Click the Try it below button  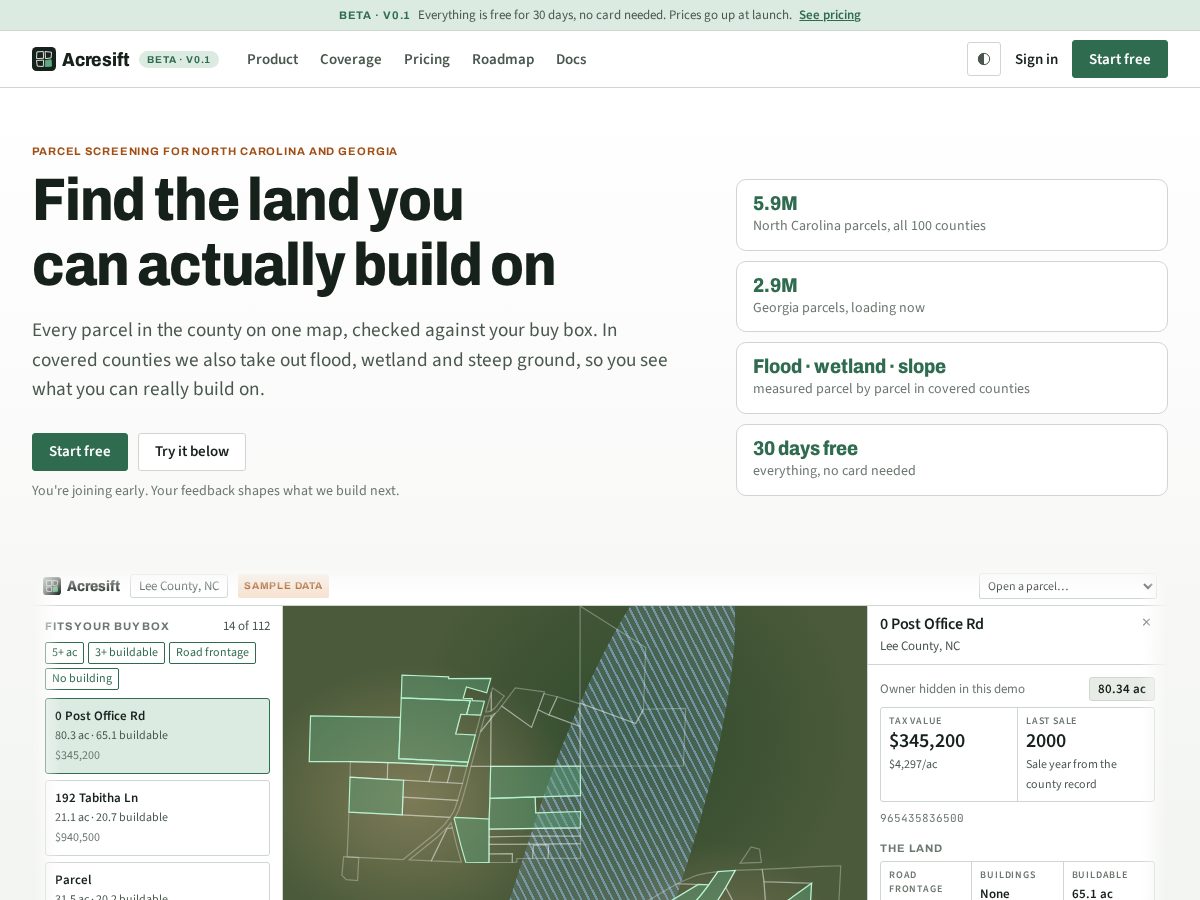coord(192,452)
